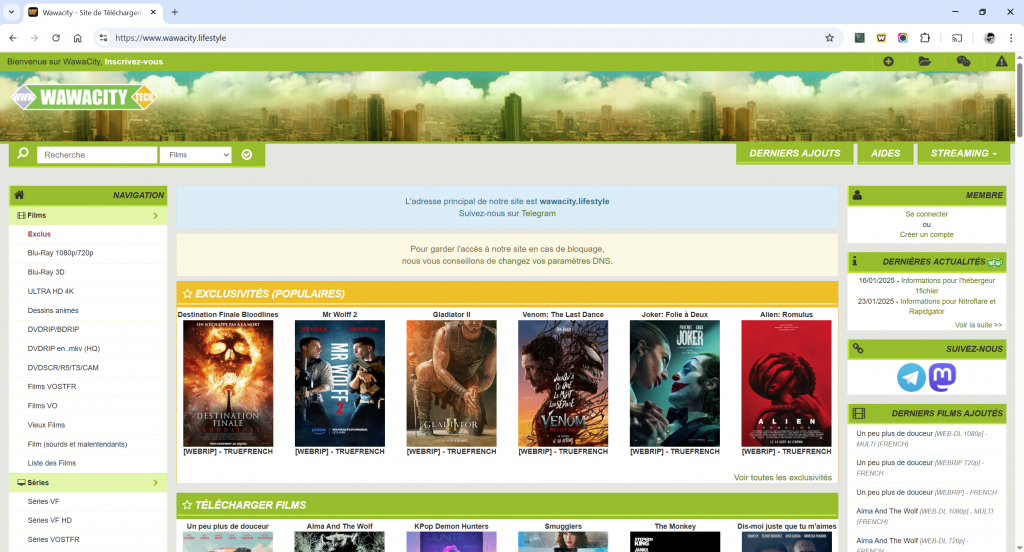The height and width of the screenshot is (552, 1024).
Task: Click Voir toutes les exclusivités
Action: (782, 478)
